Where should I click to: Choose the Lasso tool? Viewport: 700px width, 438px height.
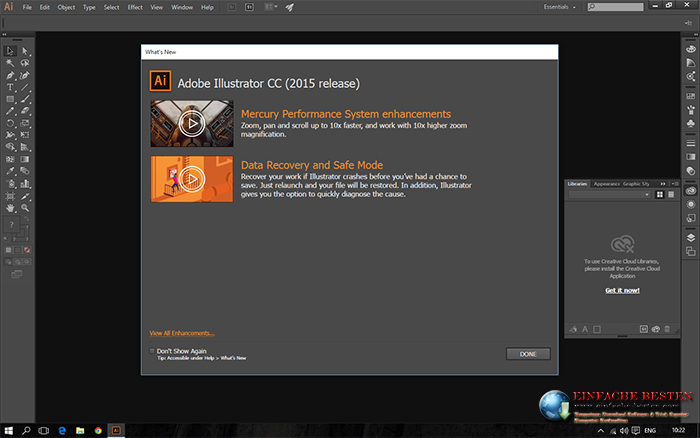pos(25,63)
